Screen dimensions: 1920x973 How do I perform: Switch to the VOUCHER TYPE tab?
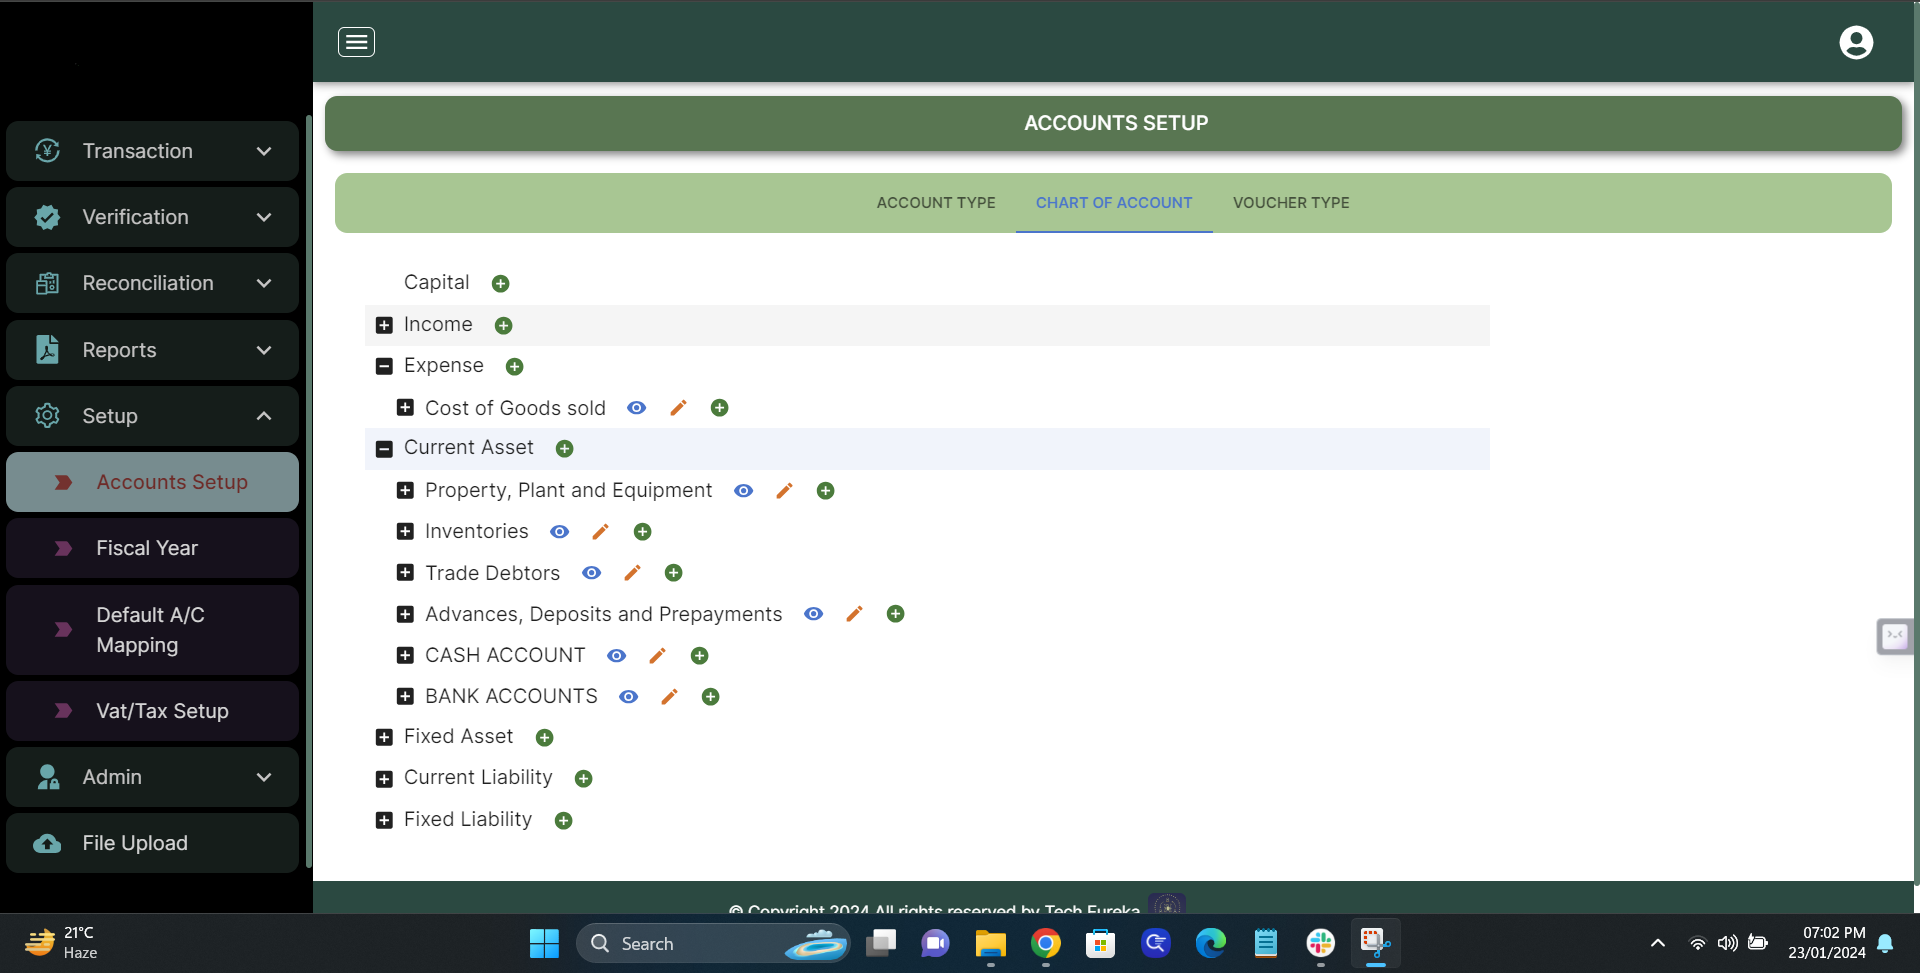1291,203
